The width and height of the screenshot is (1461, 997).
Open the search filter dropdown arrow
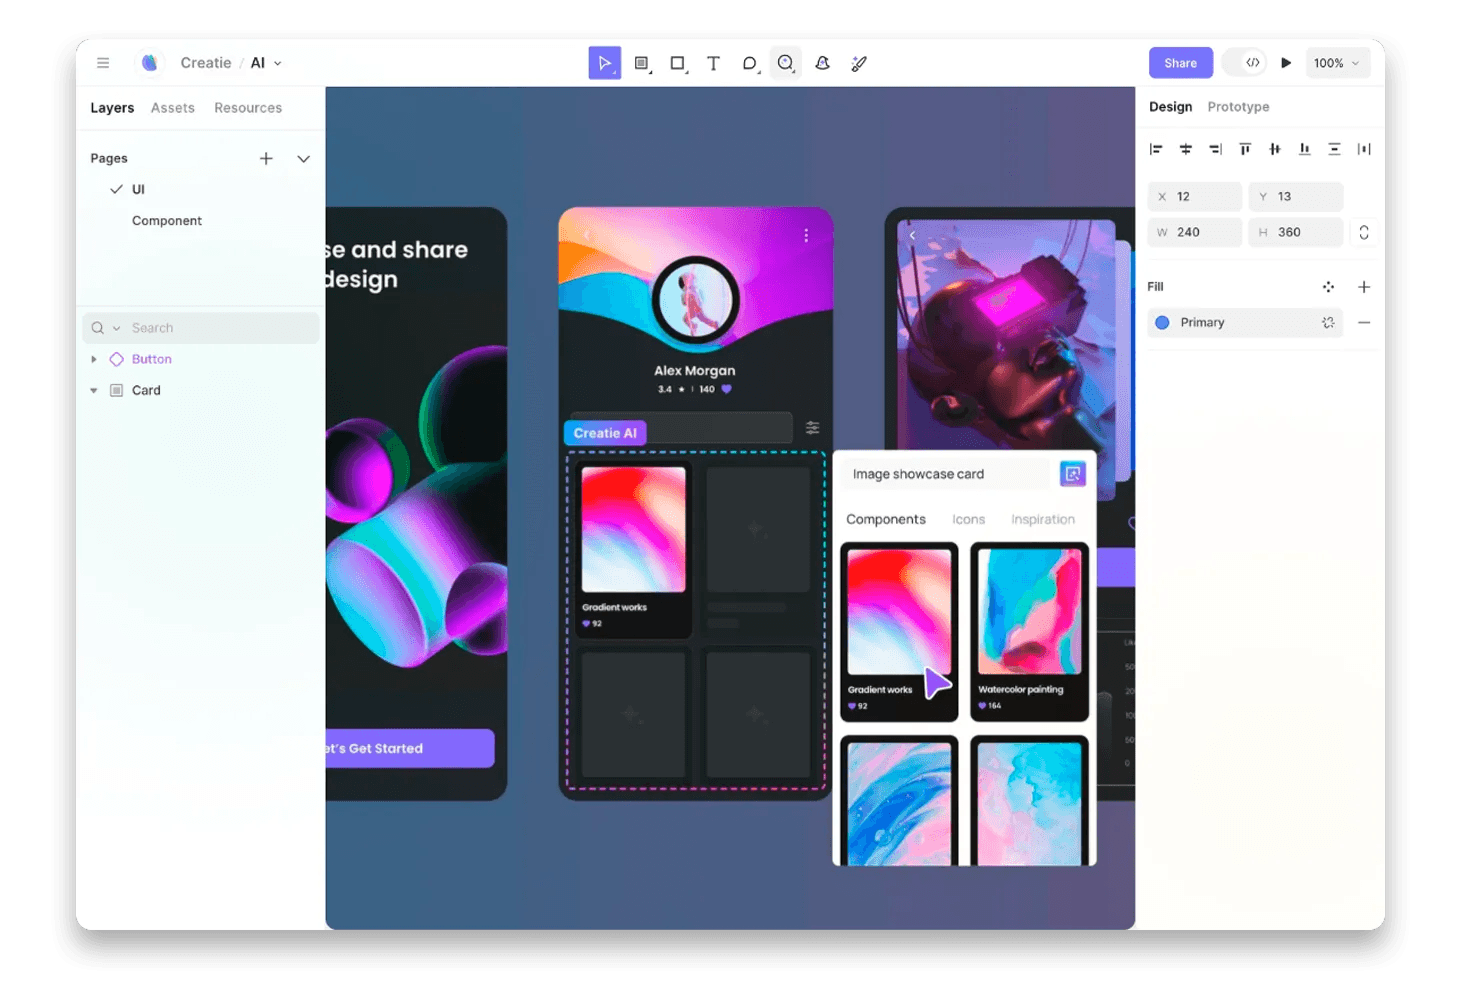coord(116,328)
